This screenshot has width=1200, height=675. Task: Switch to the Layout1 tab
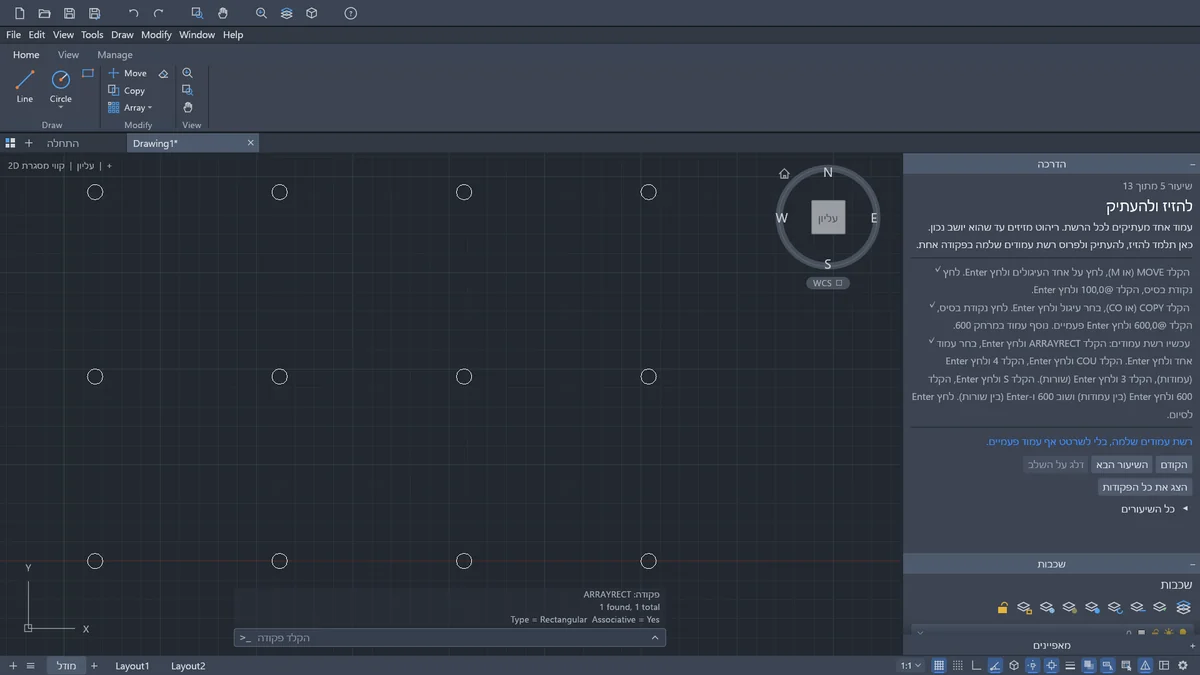(x=132, y=665)
